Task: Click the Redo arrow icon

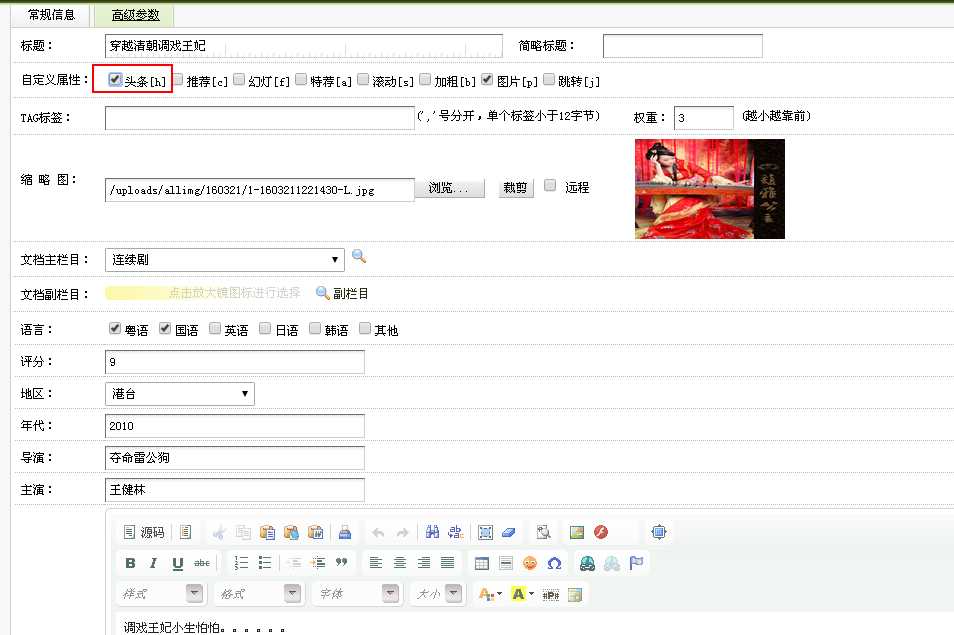Action: click(402, 533)
